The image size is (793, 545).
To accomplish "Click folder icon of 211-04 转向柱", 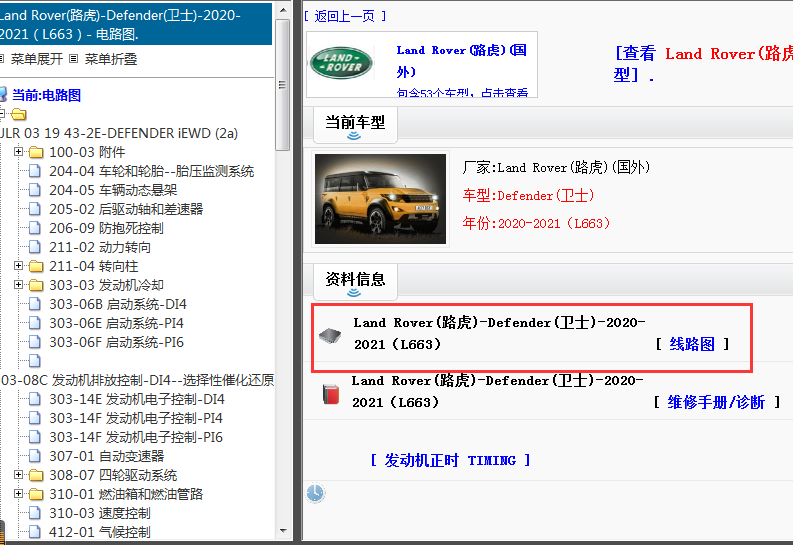I will pos(35,266).
